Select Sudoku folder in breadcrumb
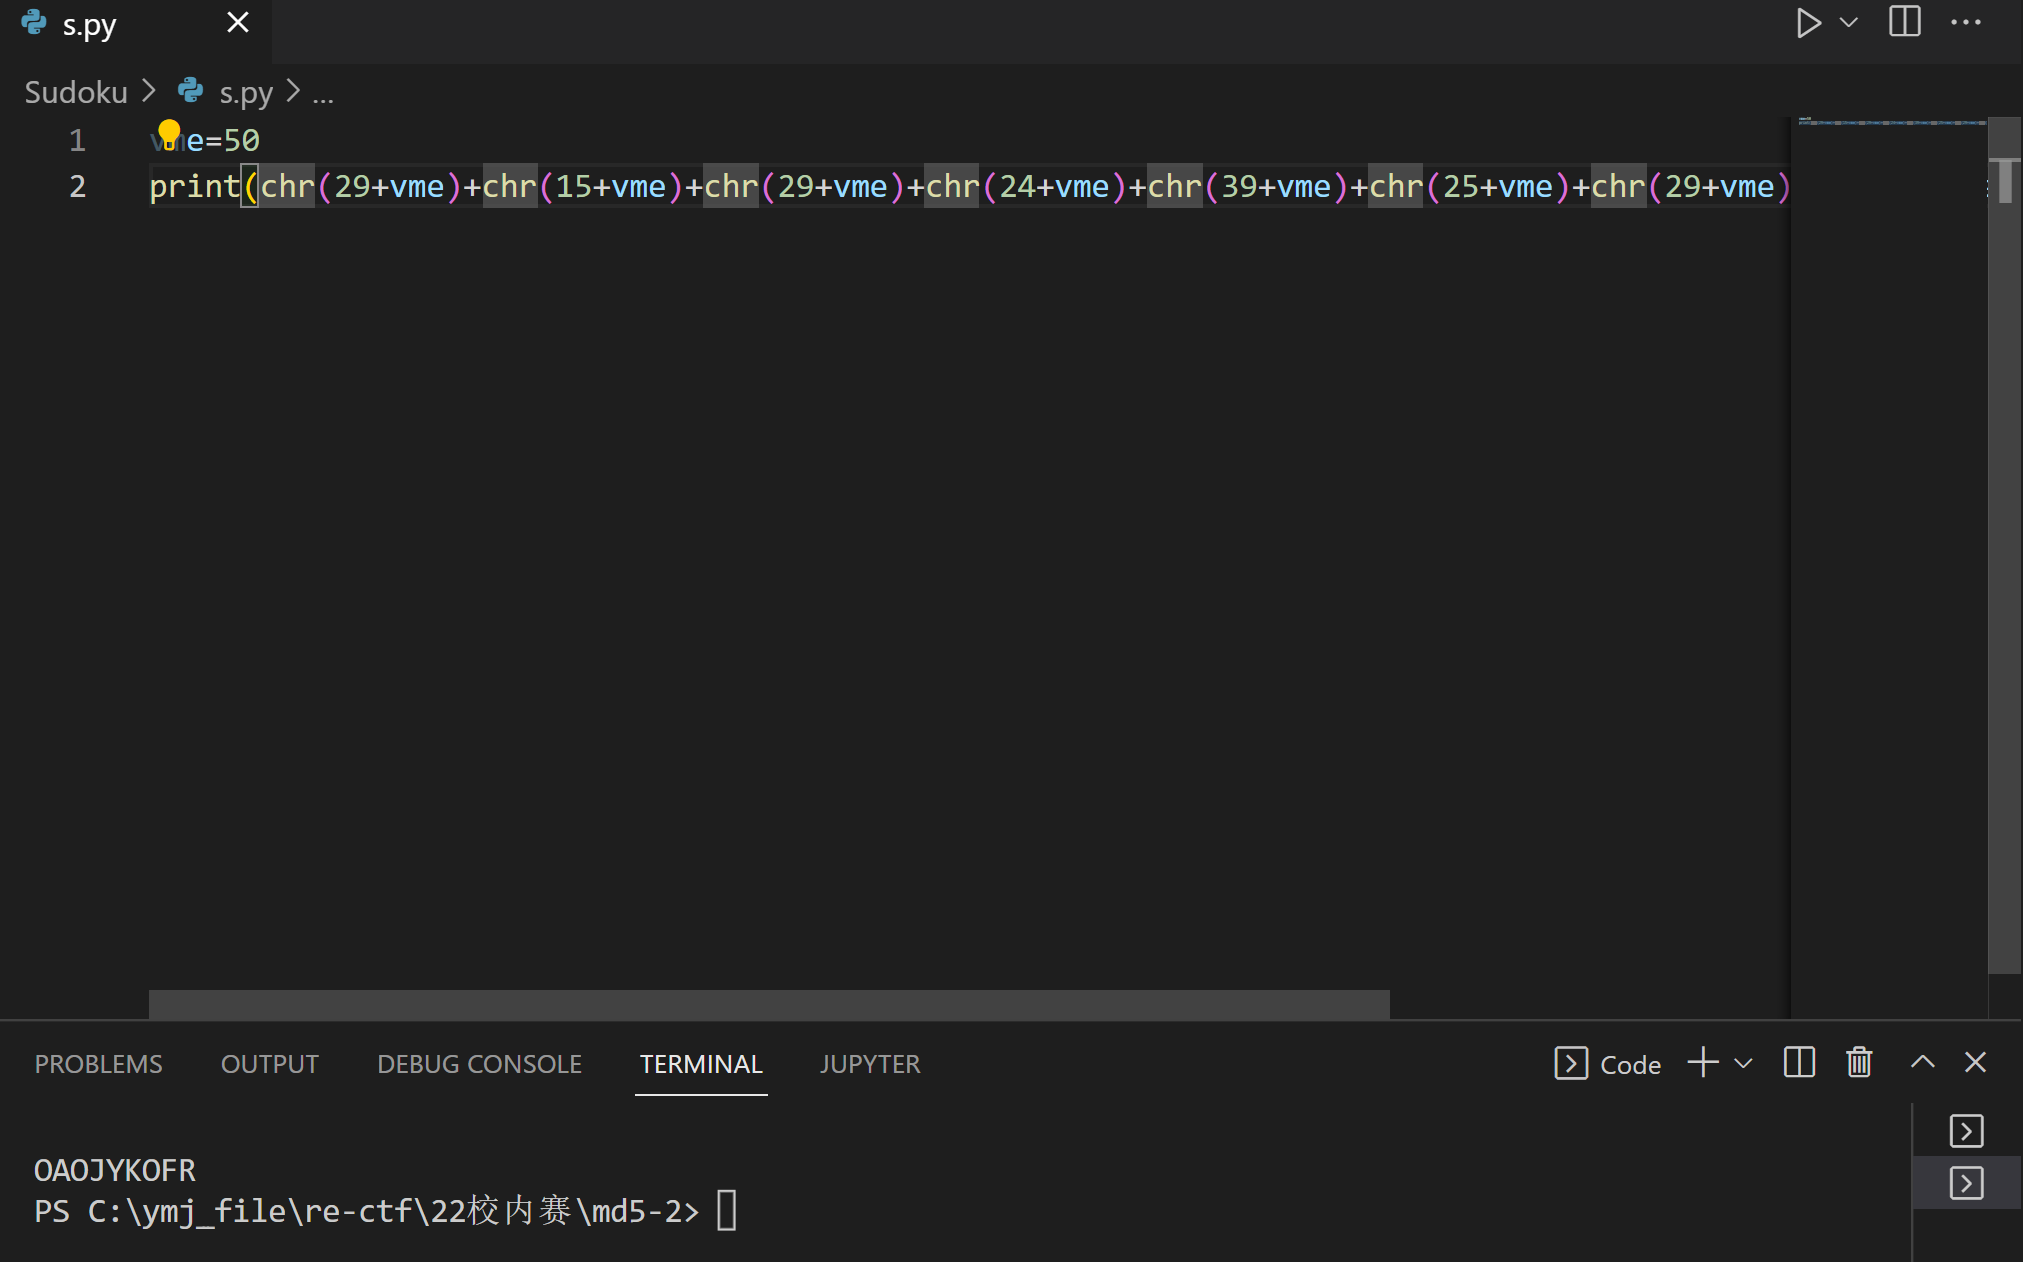The width and height of the screenshot is (2023, 1262). tap(76, 92)
